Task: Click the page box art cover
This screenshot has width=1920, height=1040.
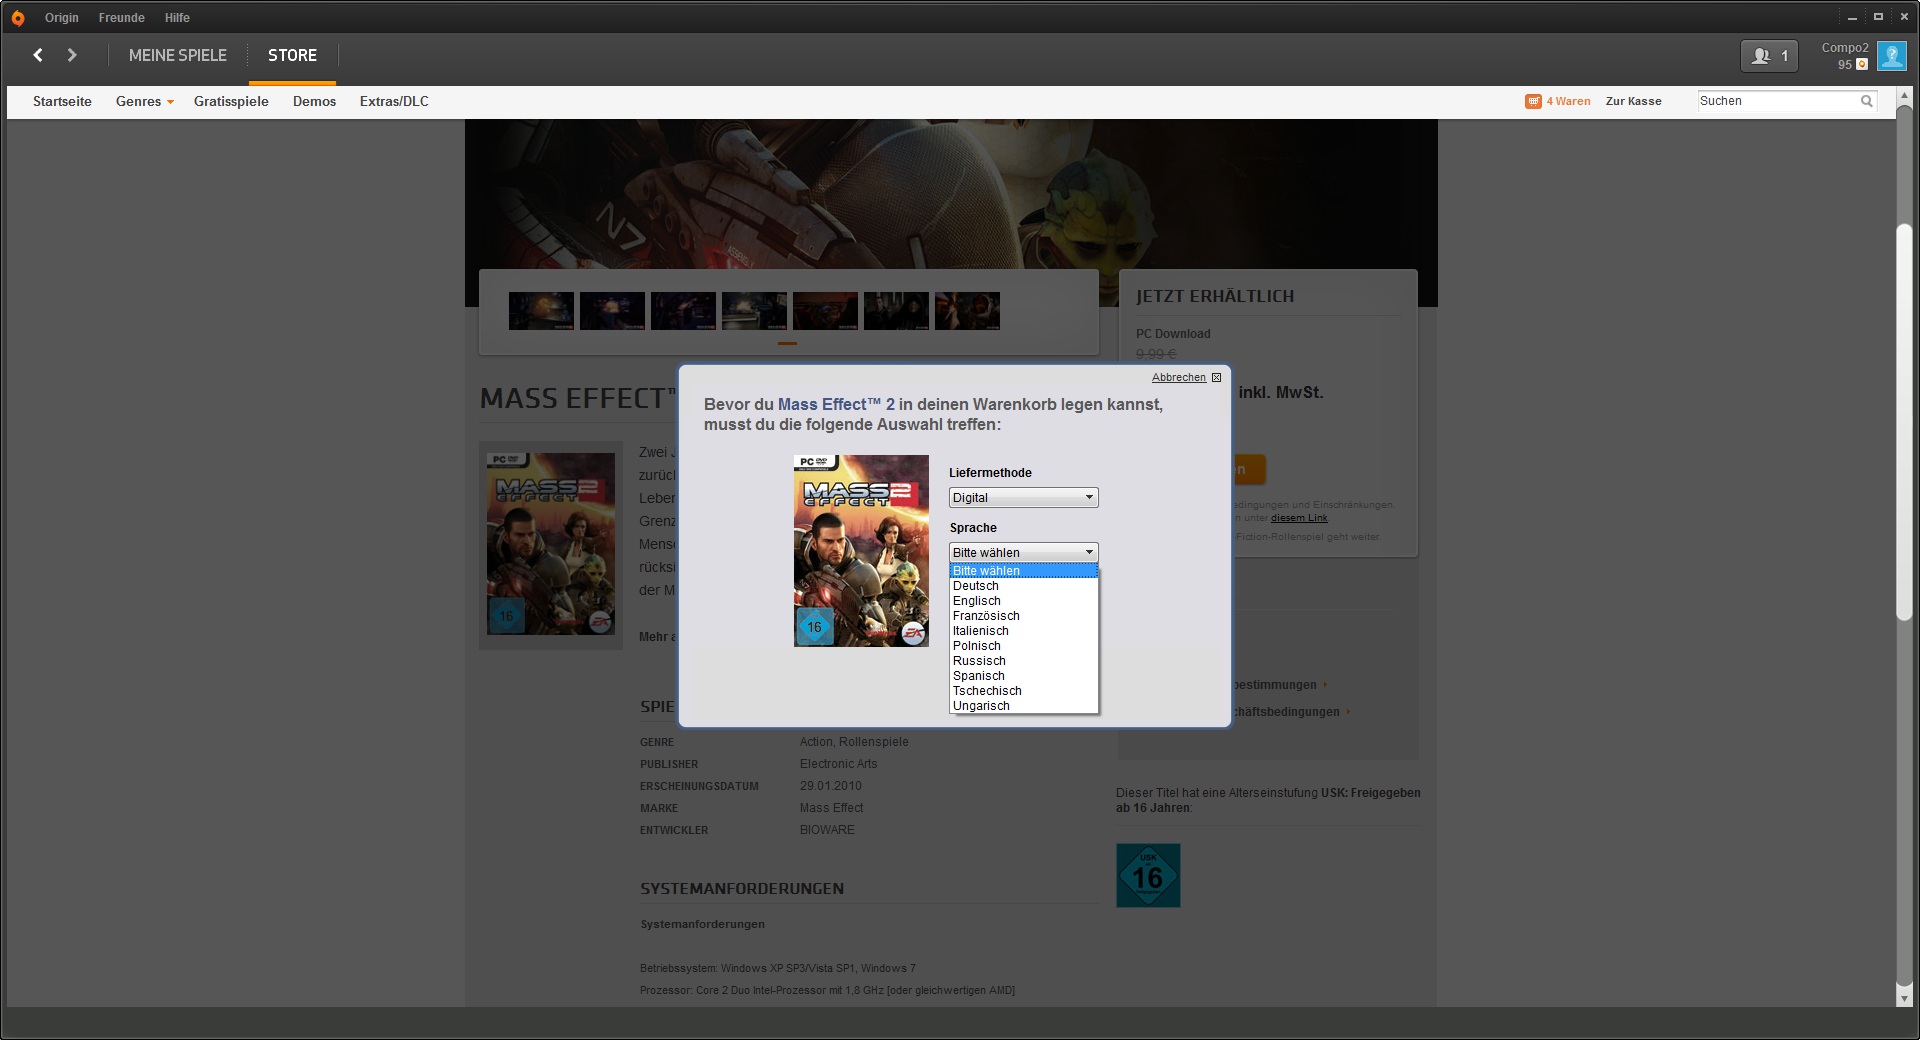Action: point(551,544)
